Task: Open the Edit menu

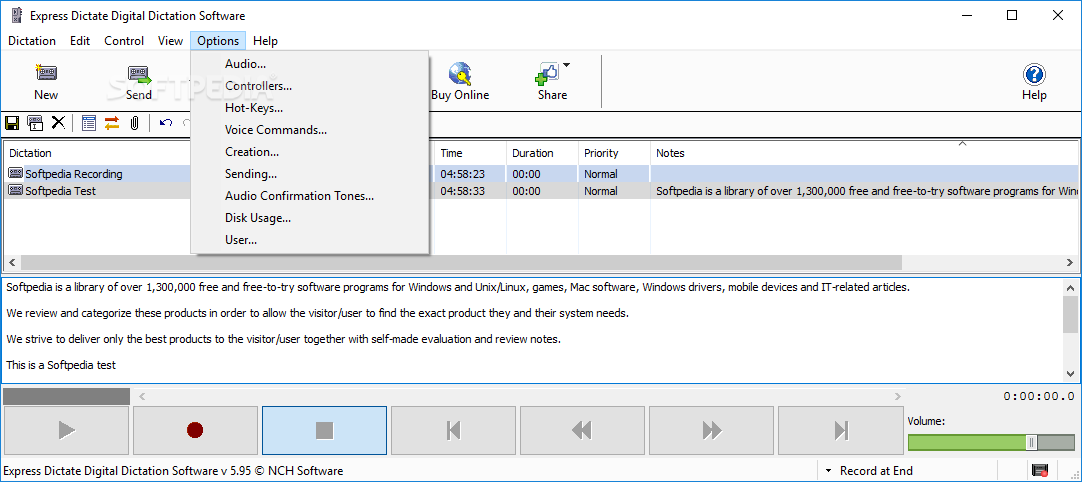Action: tap(80, 41)
